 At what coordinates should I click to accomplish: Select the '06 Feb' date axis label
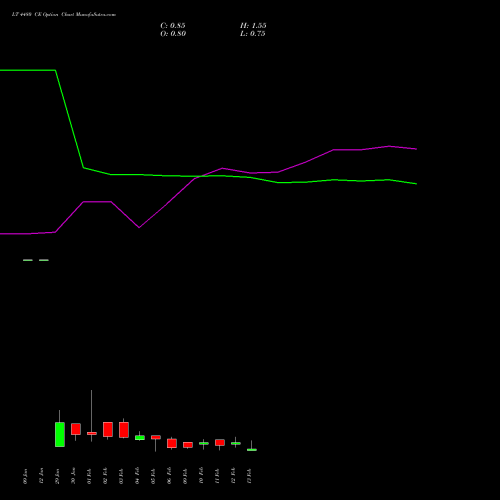(x=169, y=476)
